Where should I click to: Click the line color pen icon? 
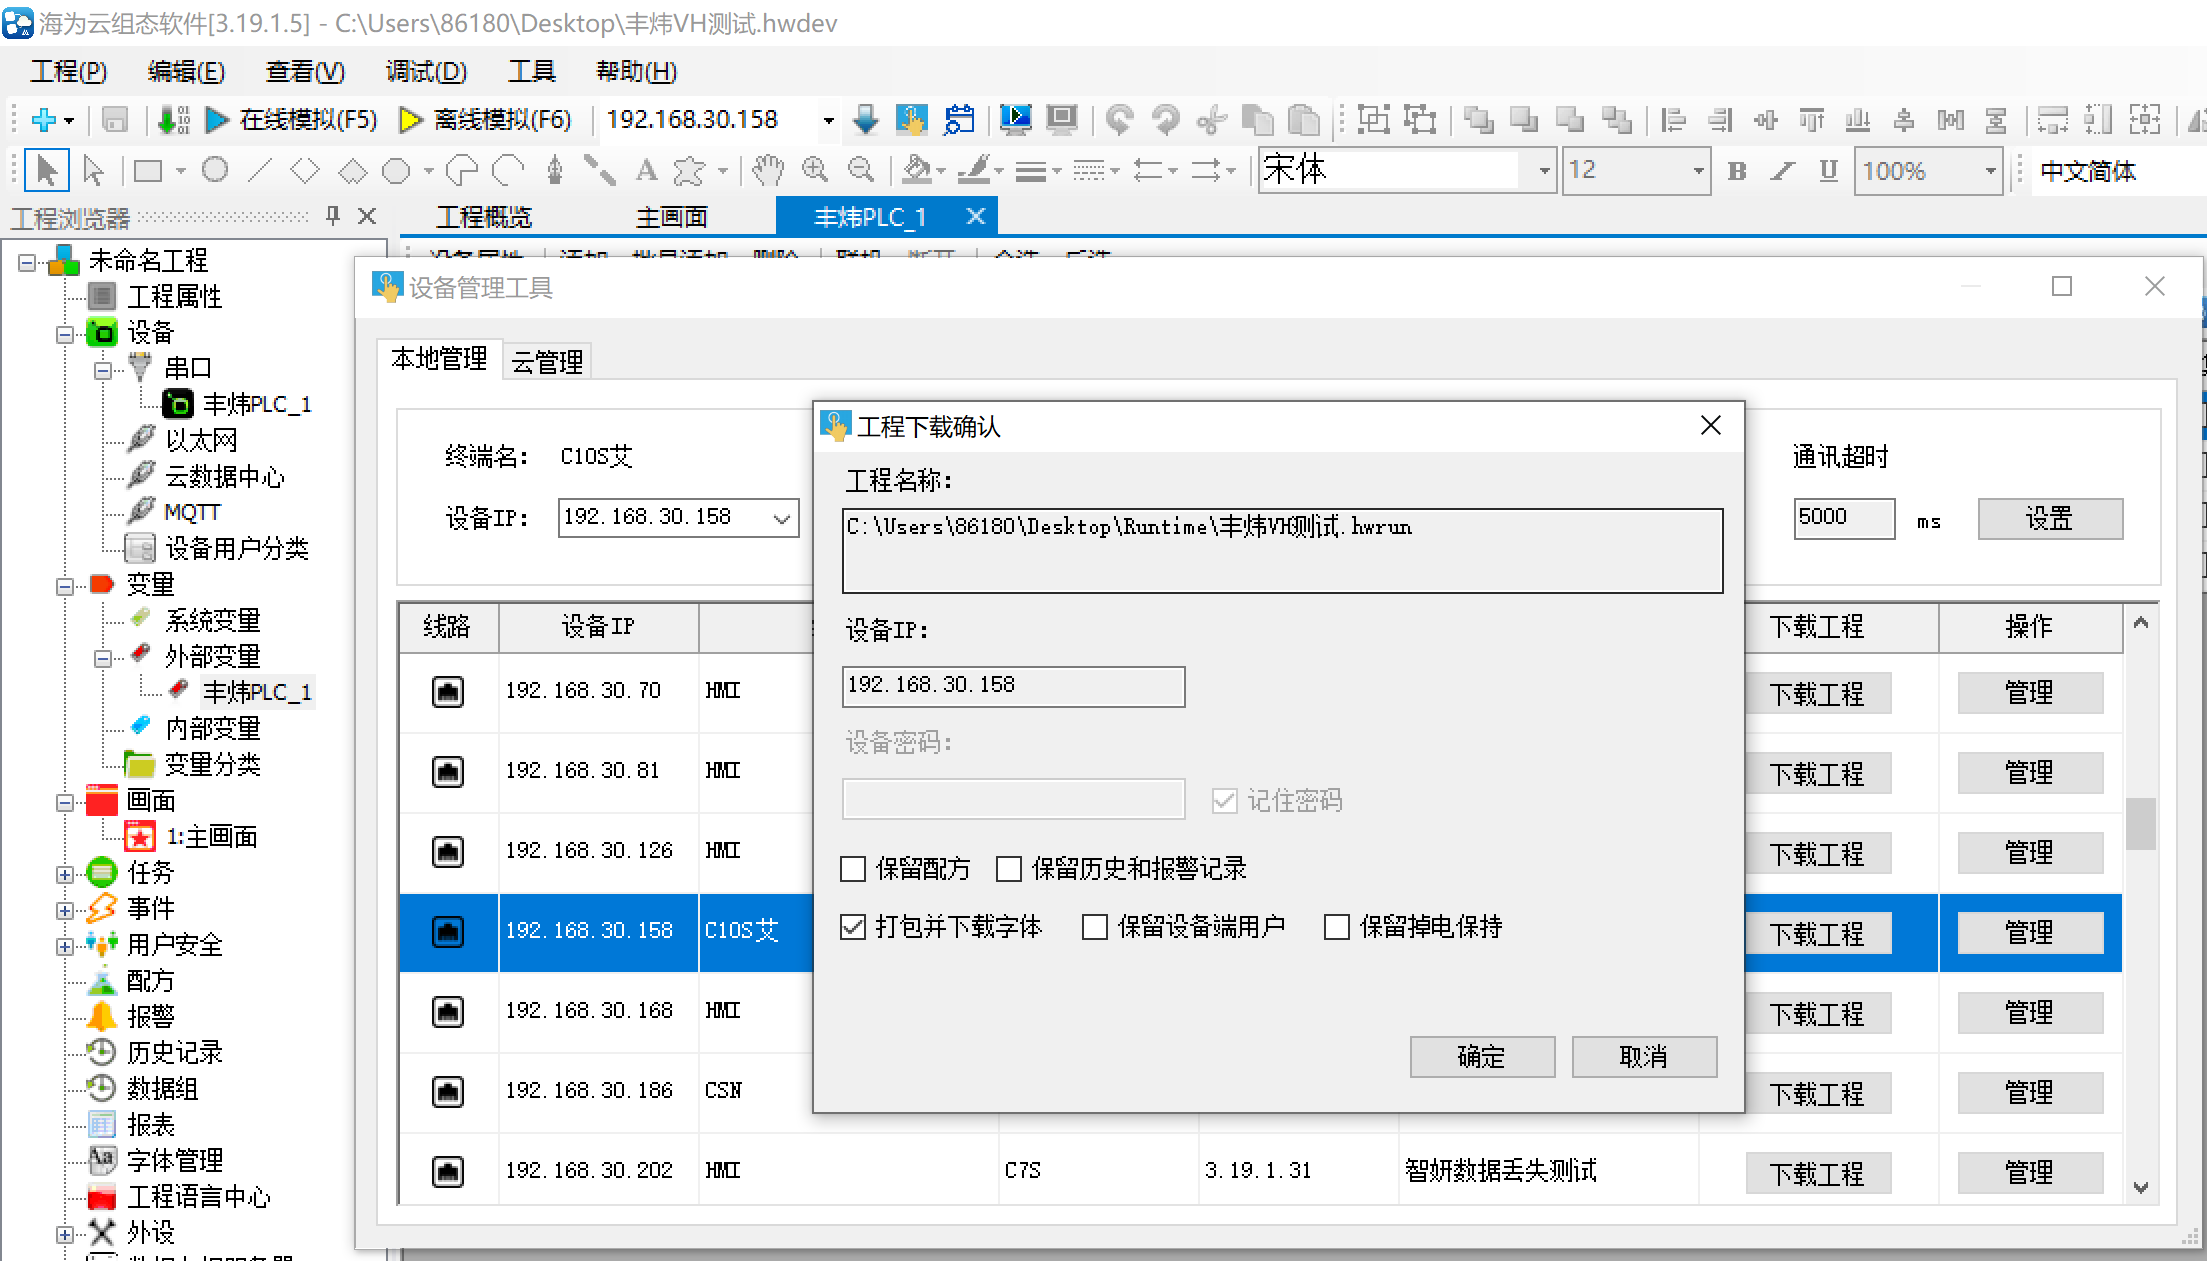click(974, 171)
